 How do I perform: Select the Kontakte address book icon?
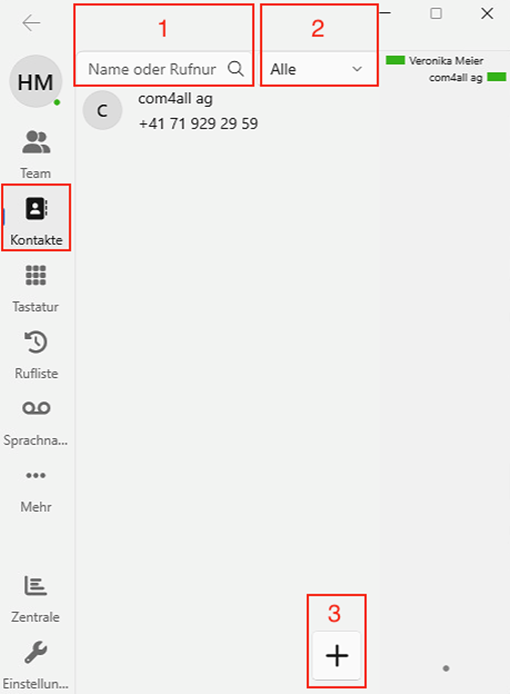36,208
